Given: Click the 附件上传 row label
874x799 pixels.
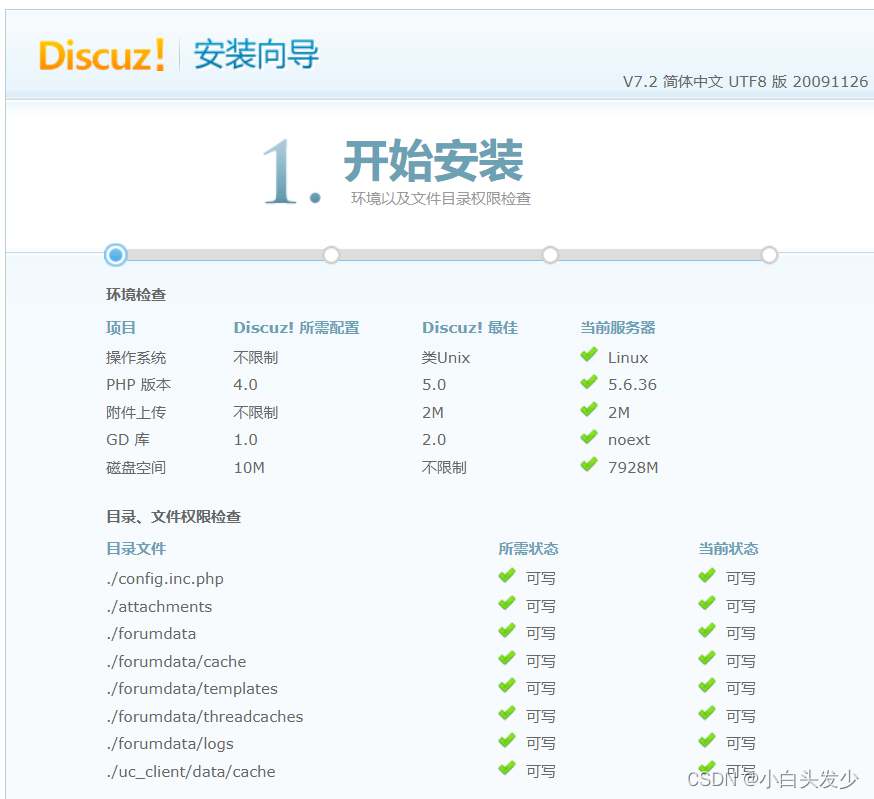Looking at the screenshot, I should coord(136,413).
